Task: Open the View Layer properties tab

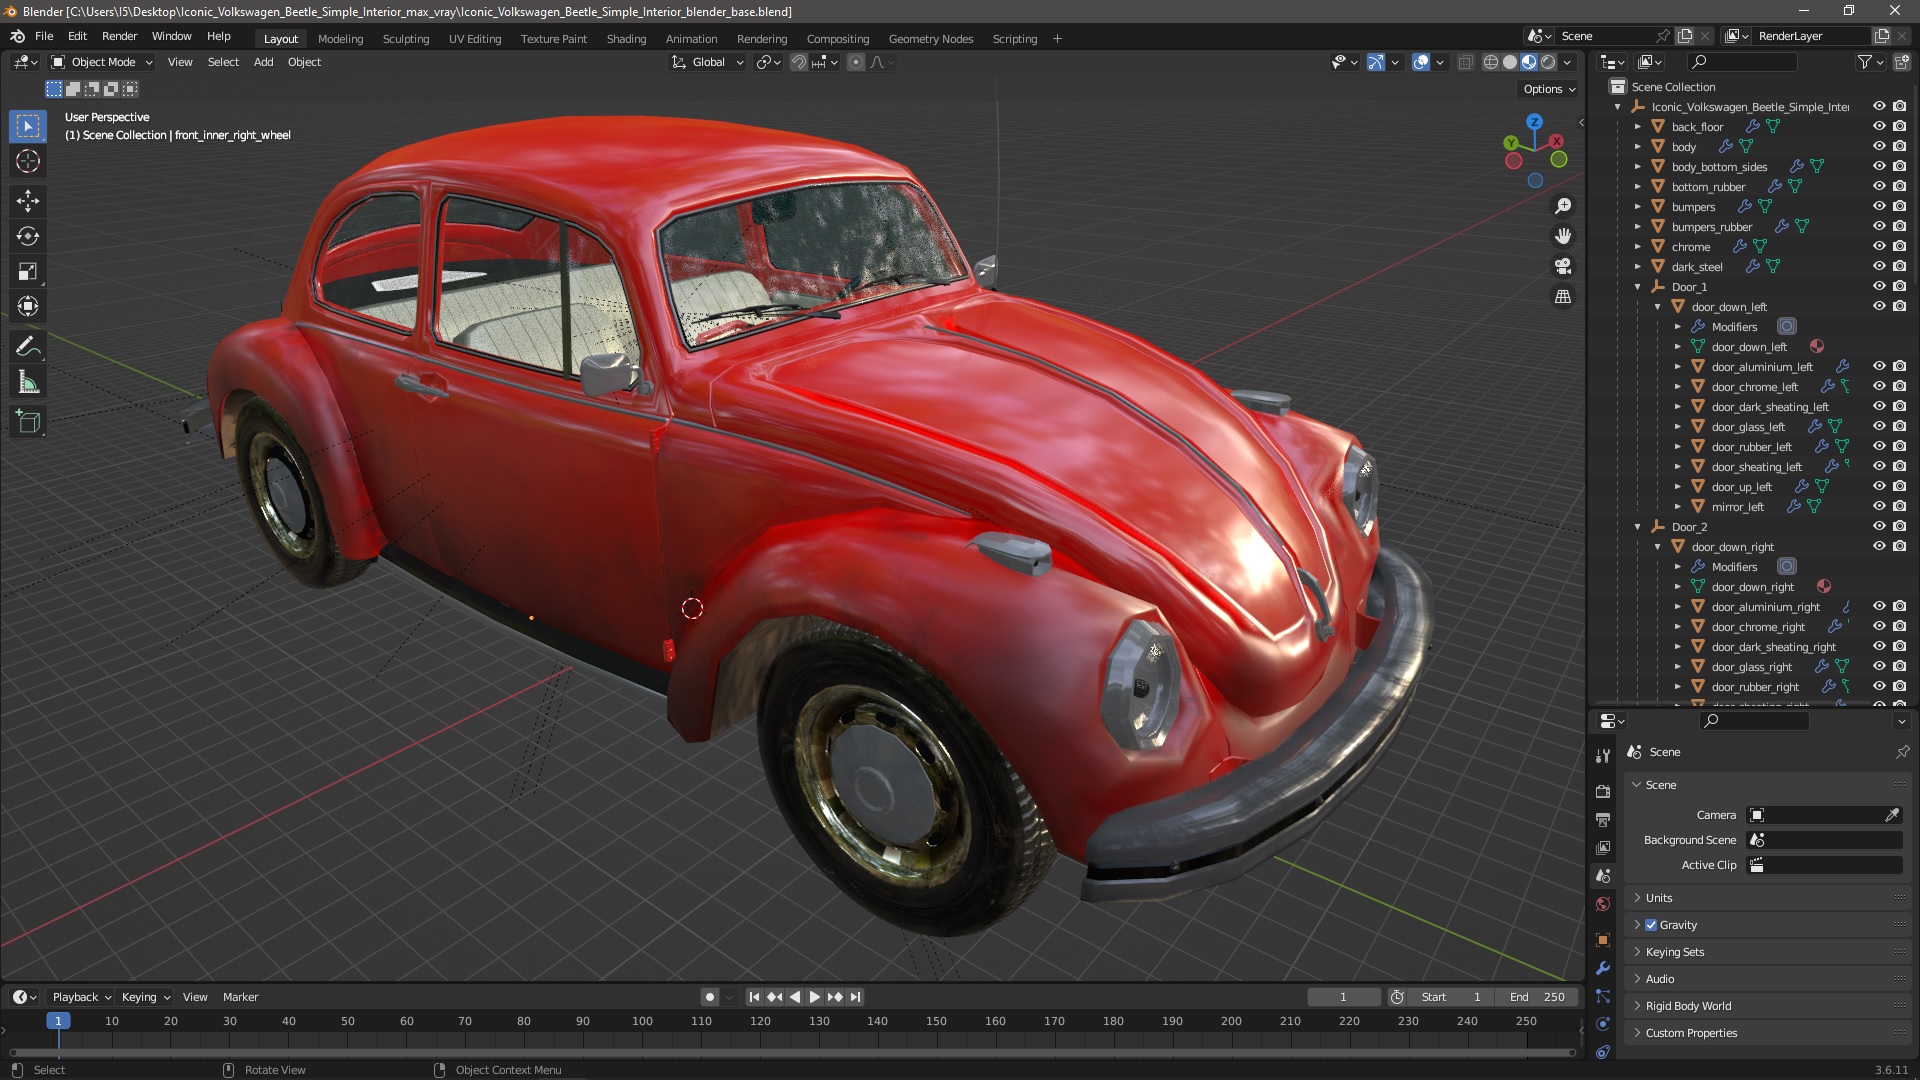Action: (x=1603, y=847)
